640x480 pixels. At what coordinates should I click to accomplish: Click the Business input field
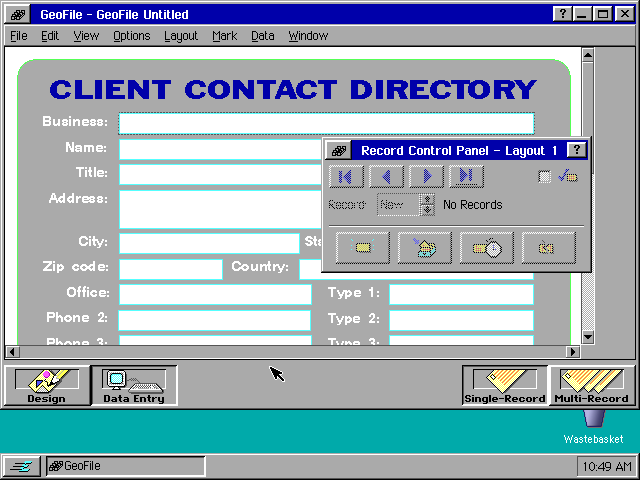tap(327, 123)
